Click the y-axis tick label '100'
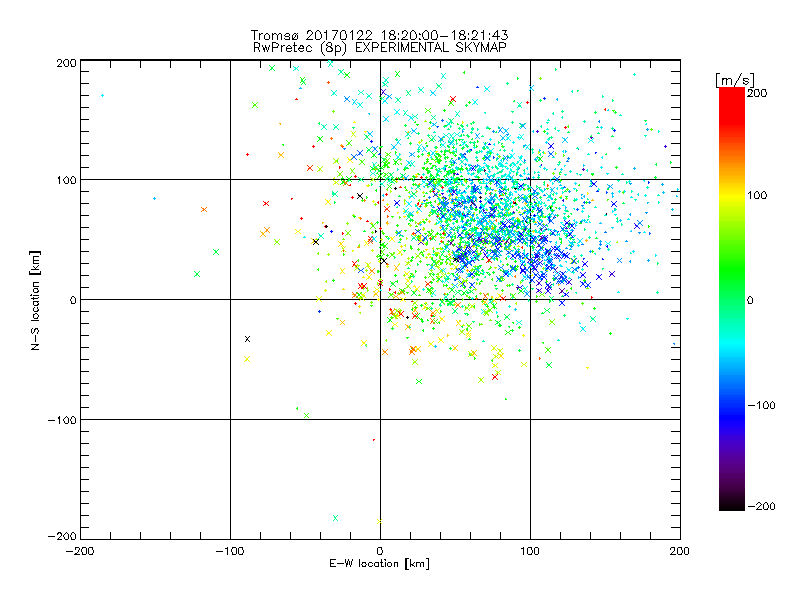This screenshot has width=800, height=600. [x=66, y=180]
